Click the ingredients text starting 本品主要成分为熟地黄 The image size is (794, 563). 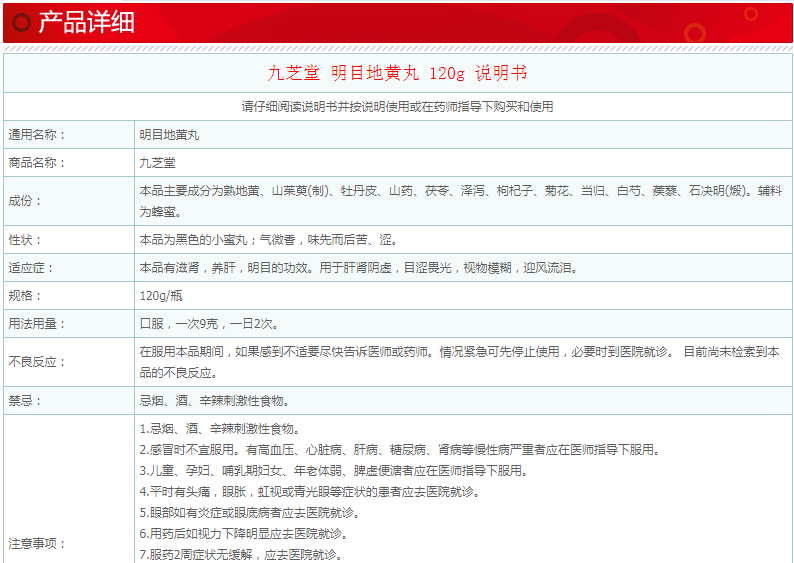(461, 201)
